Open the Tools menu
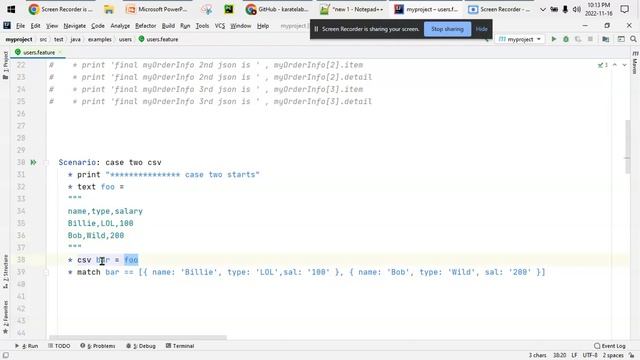 pos(202,26)
